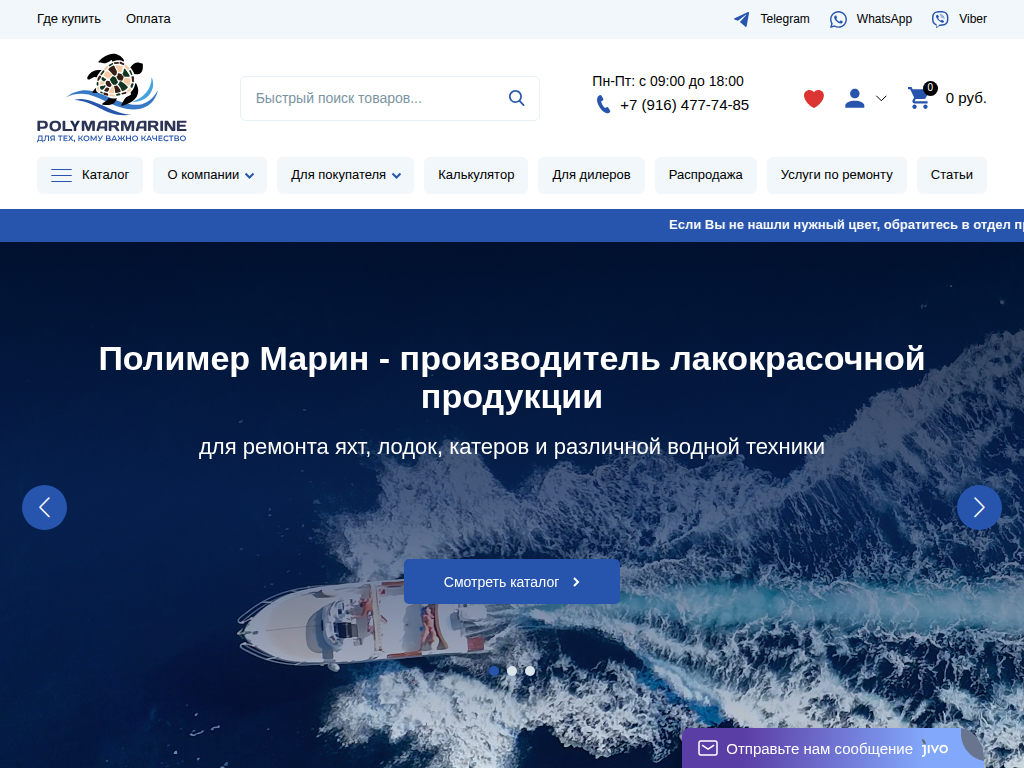Expand the account chevron dropdown
Image resolution: width=1024 pixels, height=768 pixels.
click(881, 98)
